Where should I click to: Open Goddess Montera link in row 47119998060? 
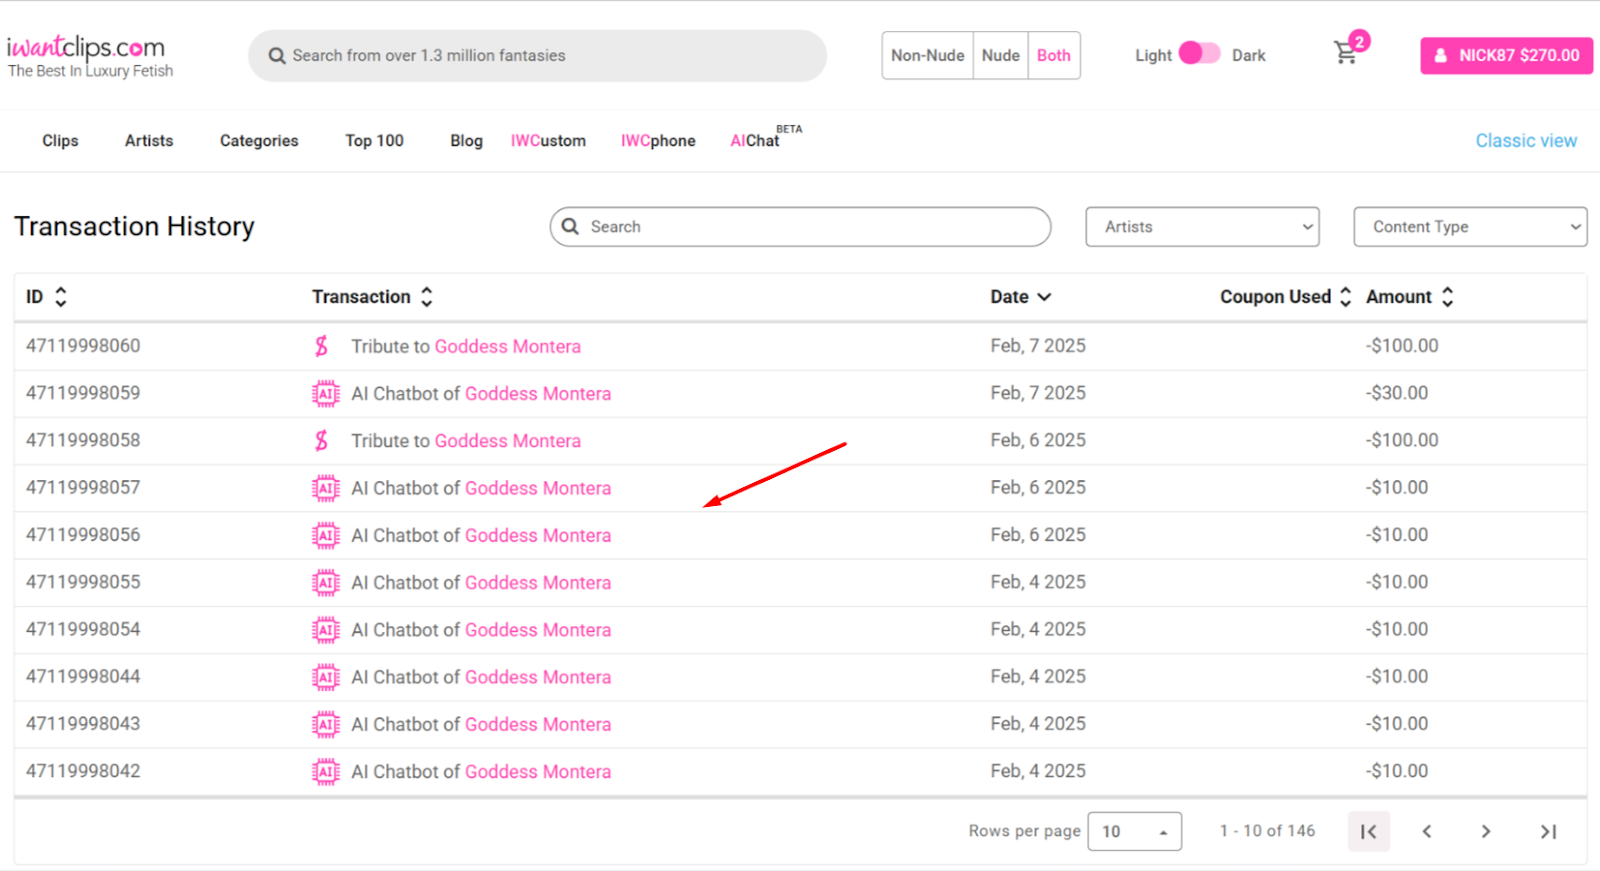click(x=507, y=346)
